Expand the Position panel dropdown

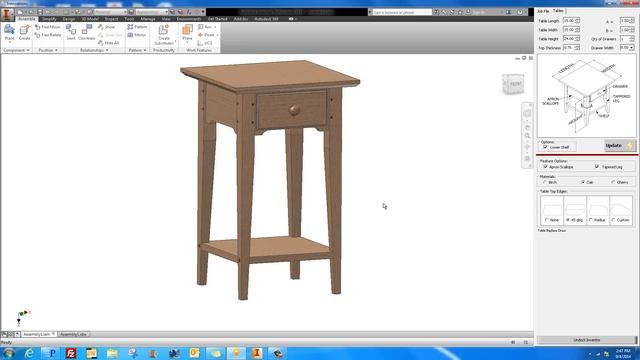56,50
